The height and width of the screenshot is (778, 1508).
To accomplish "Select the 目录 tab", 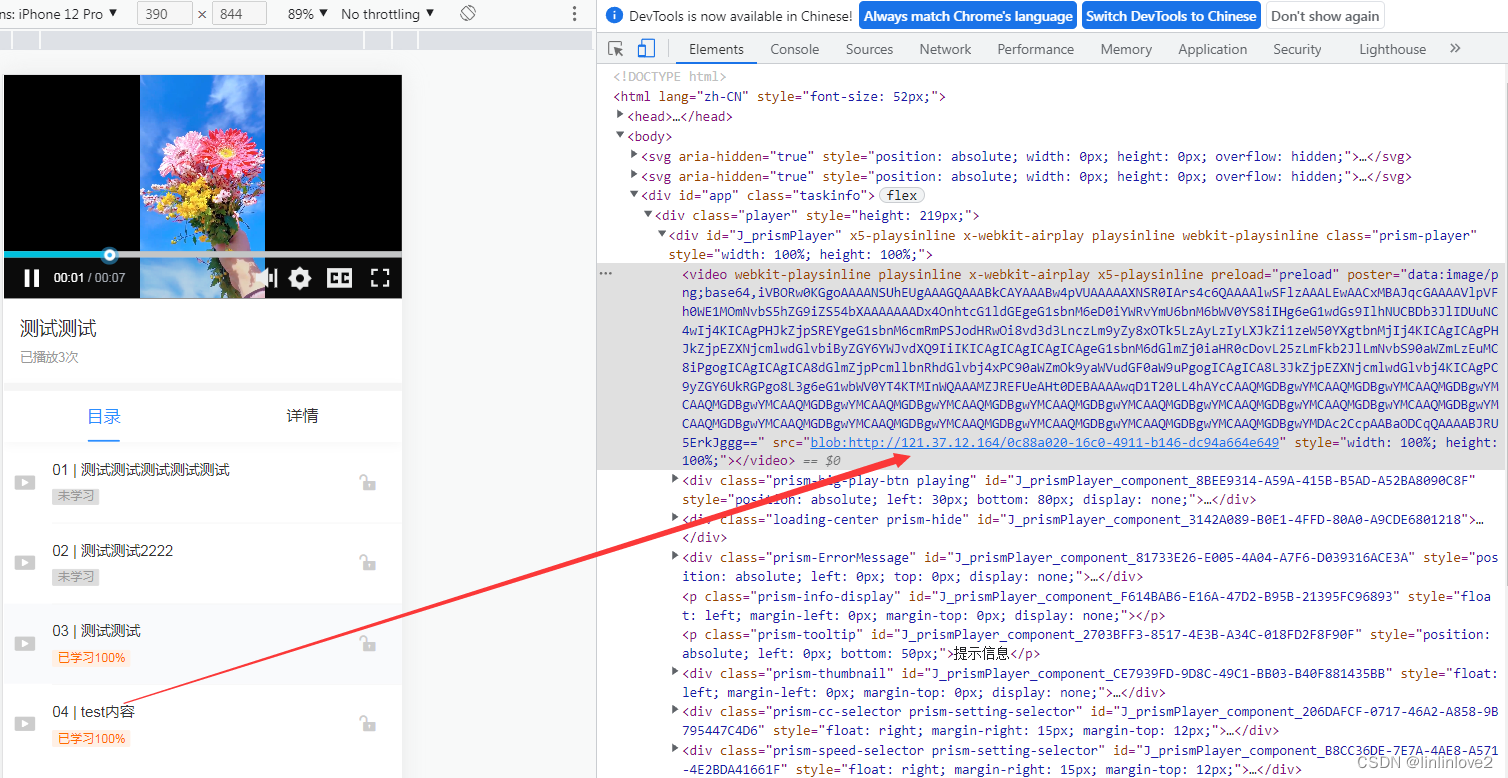I will tap(104, 417).
